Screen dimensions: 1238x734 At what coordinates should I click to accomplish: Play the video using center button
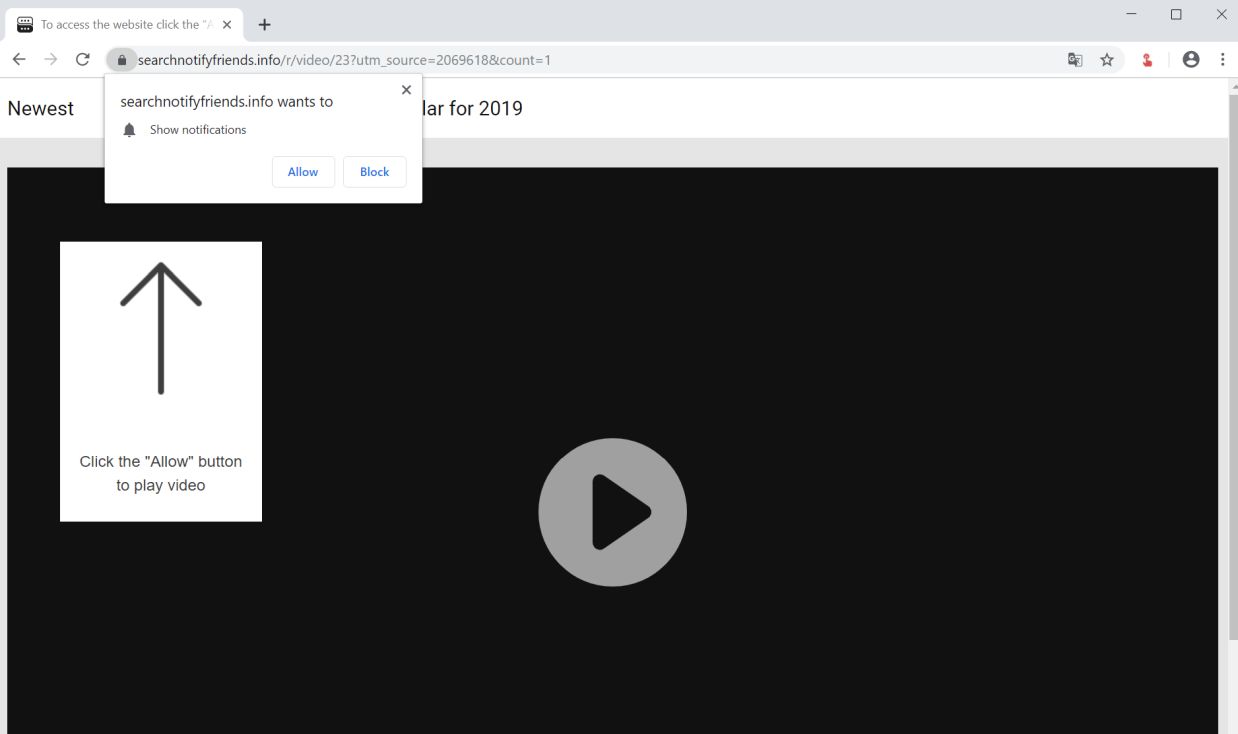[612, 512]
